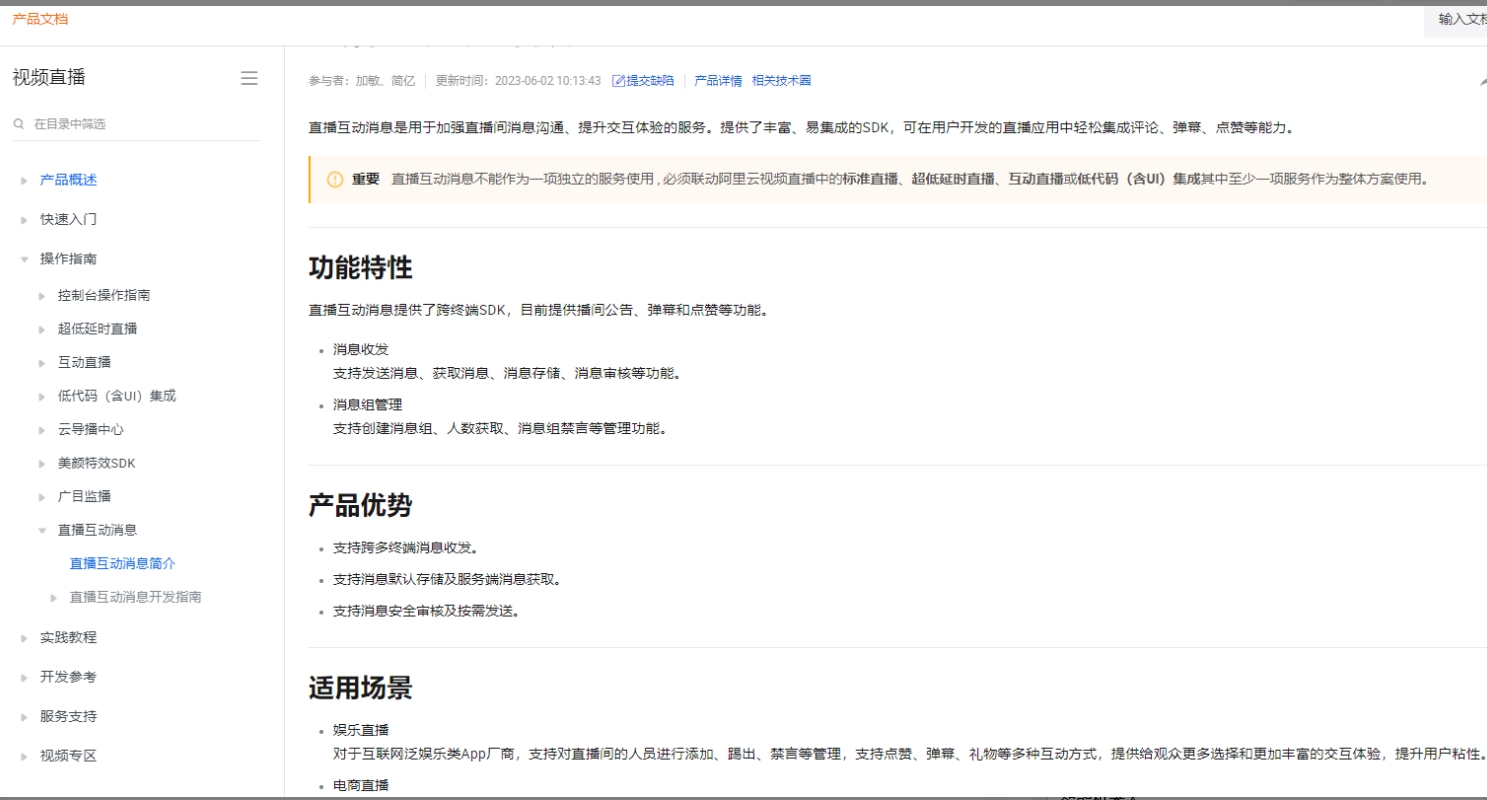This screenshot has height=800, width=1487.
Task: Expand the 广目监播 arrow
Action: tap(42, 497)
